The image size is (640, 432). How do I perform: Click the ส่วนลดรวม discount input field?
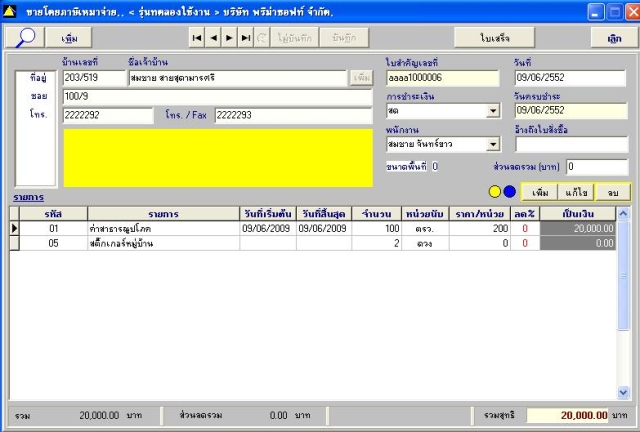[x=597, y=167]
